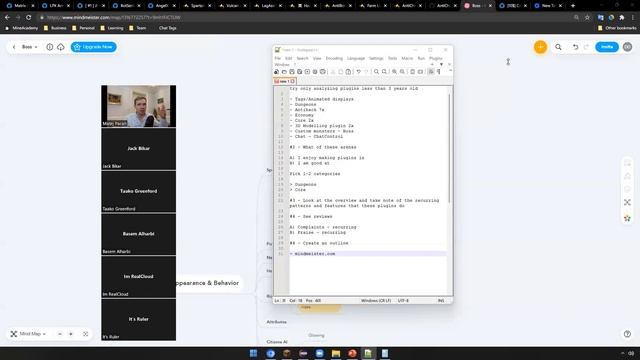Click the Replace icon in Notepad++ toolbar
The height and width of the screenshot is (360, 640).
[384, 72]
